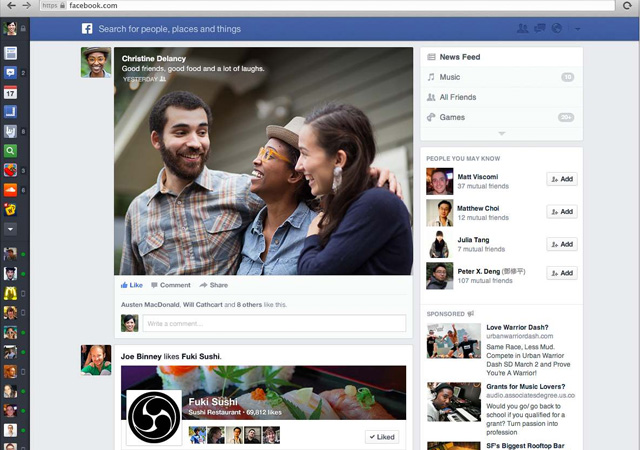Expand more apps arrow in left sidebar

click(11, 229)
